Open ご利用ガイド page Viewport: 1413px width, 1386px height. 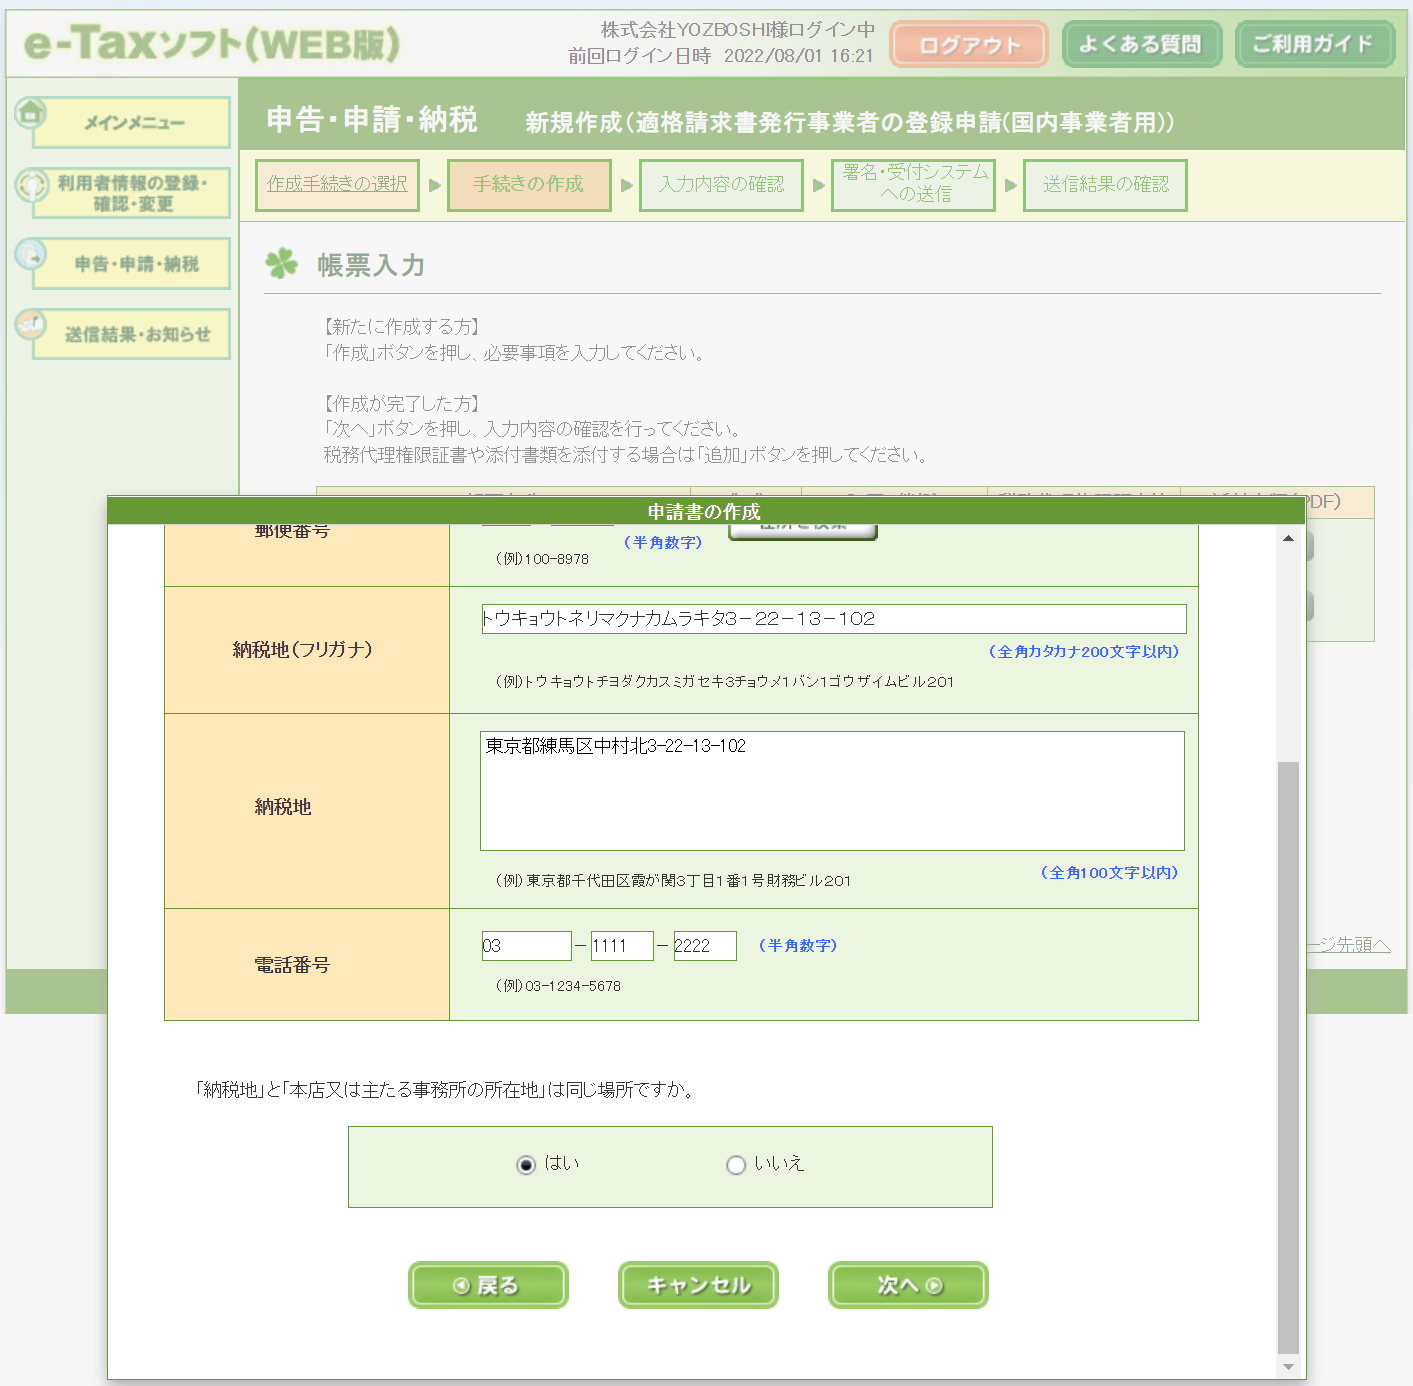click(1314, 44)
